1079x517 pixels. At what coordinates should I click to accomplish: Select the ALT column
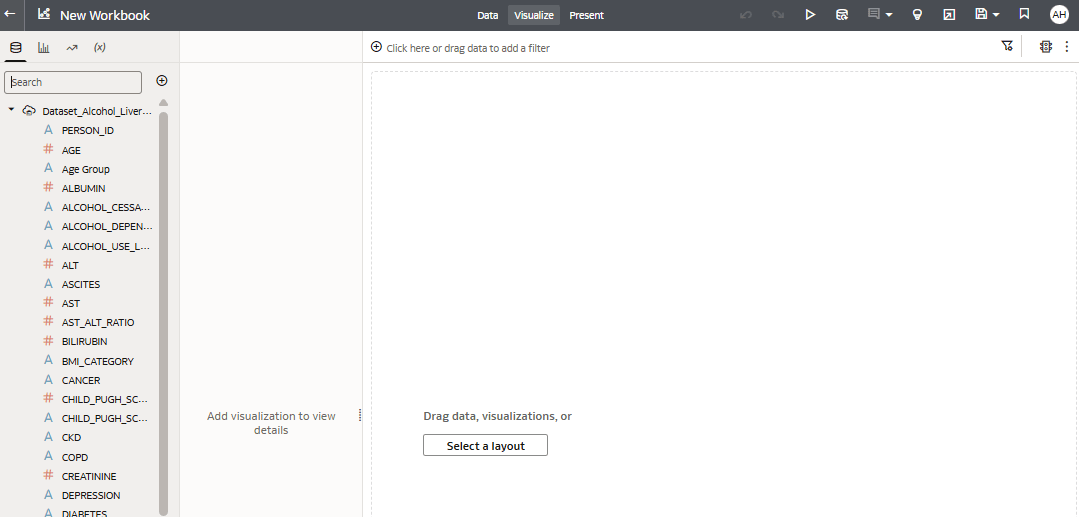point(70,266)
